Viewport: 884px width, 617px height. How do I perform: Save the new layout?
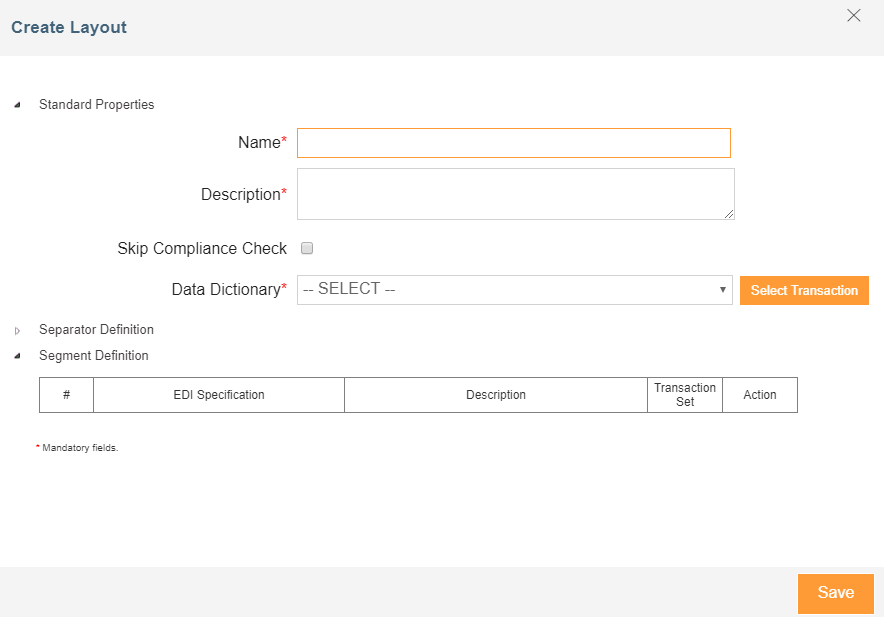click(836, 593)
